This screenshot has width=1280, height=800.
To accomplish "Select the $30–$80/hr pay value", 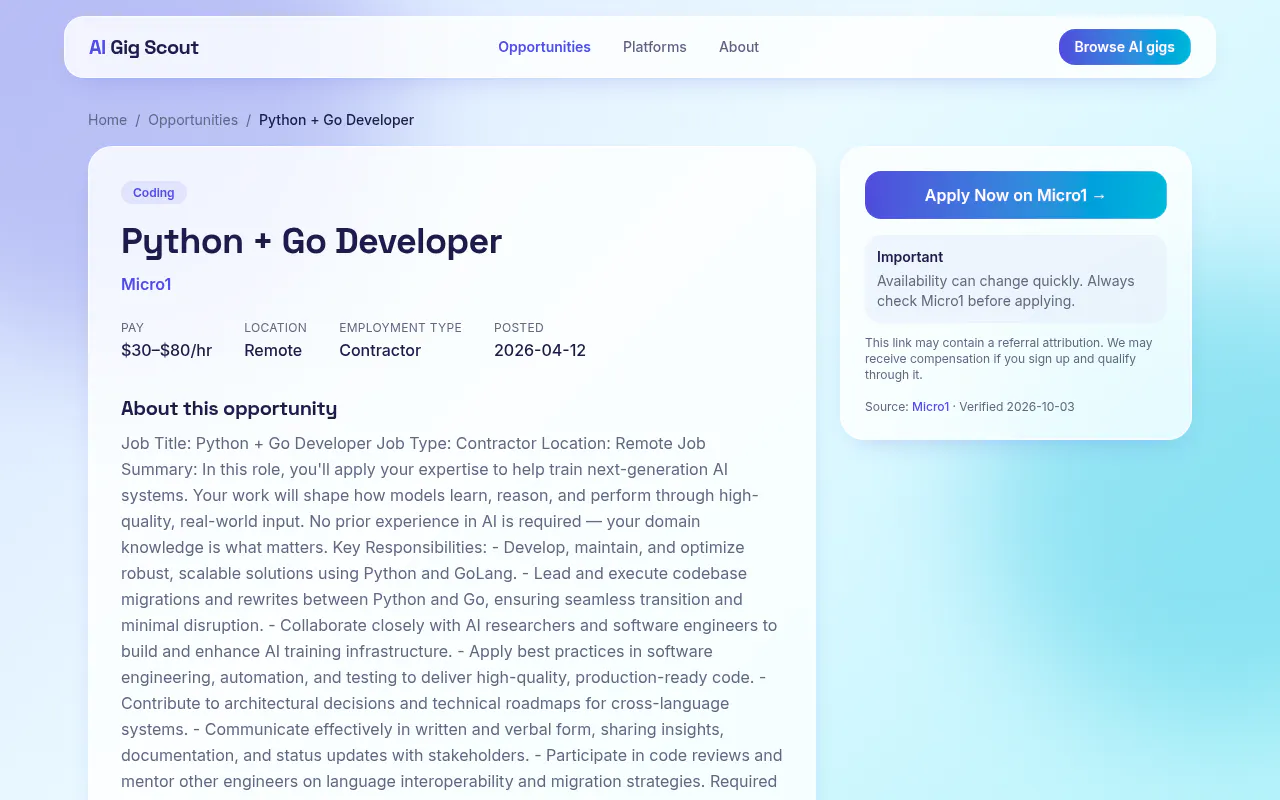I will 166,350.
